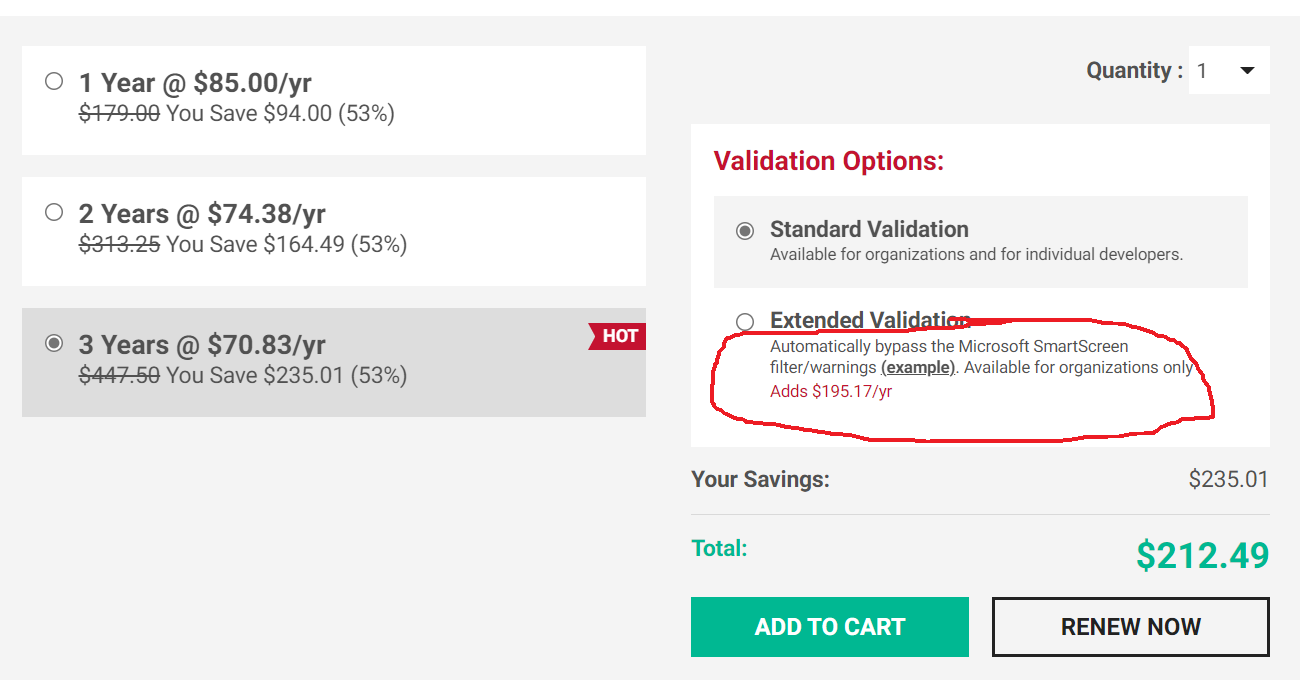
Task: Click the red HOT badge
Action: pyautogui.click(x=619, y=336)
